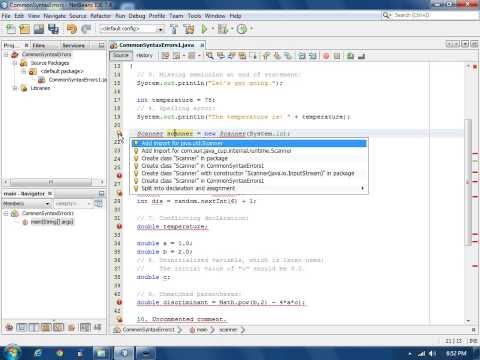Click the Save All toolbar icon
Screen dimensions: 480x360
coord(53,29)
